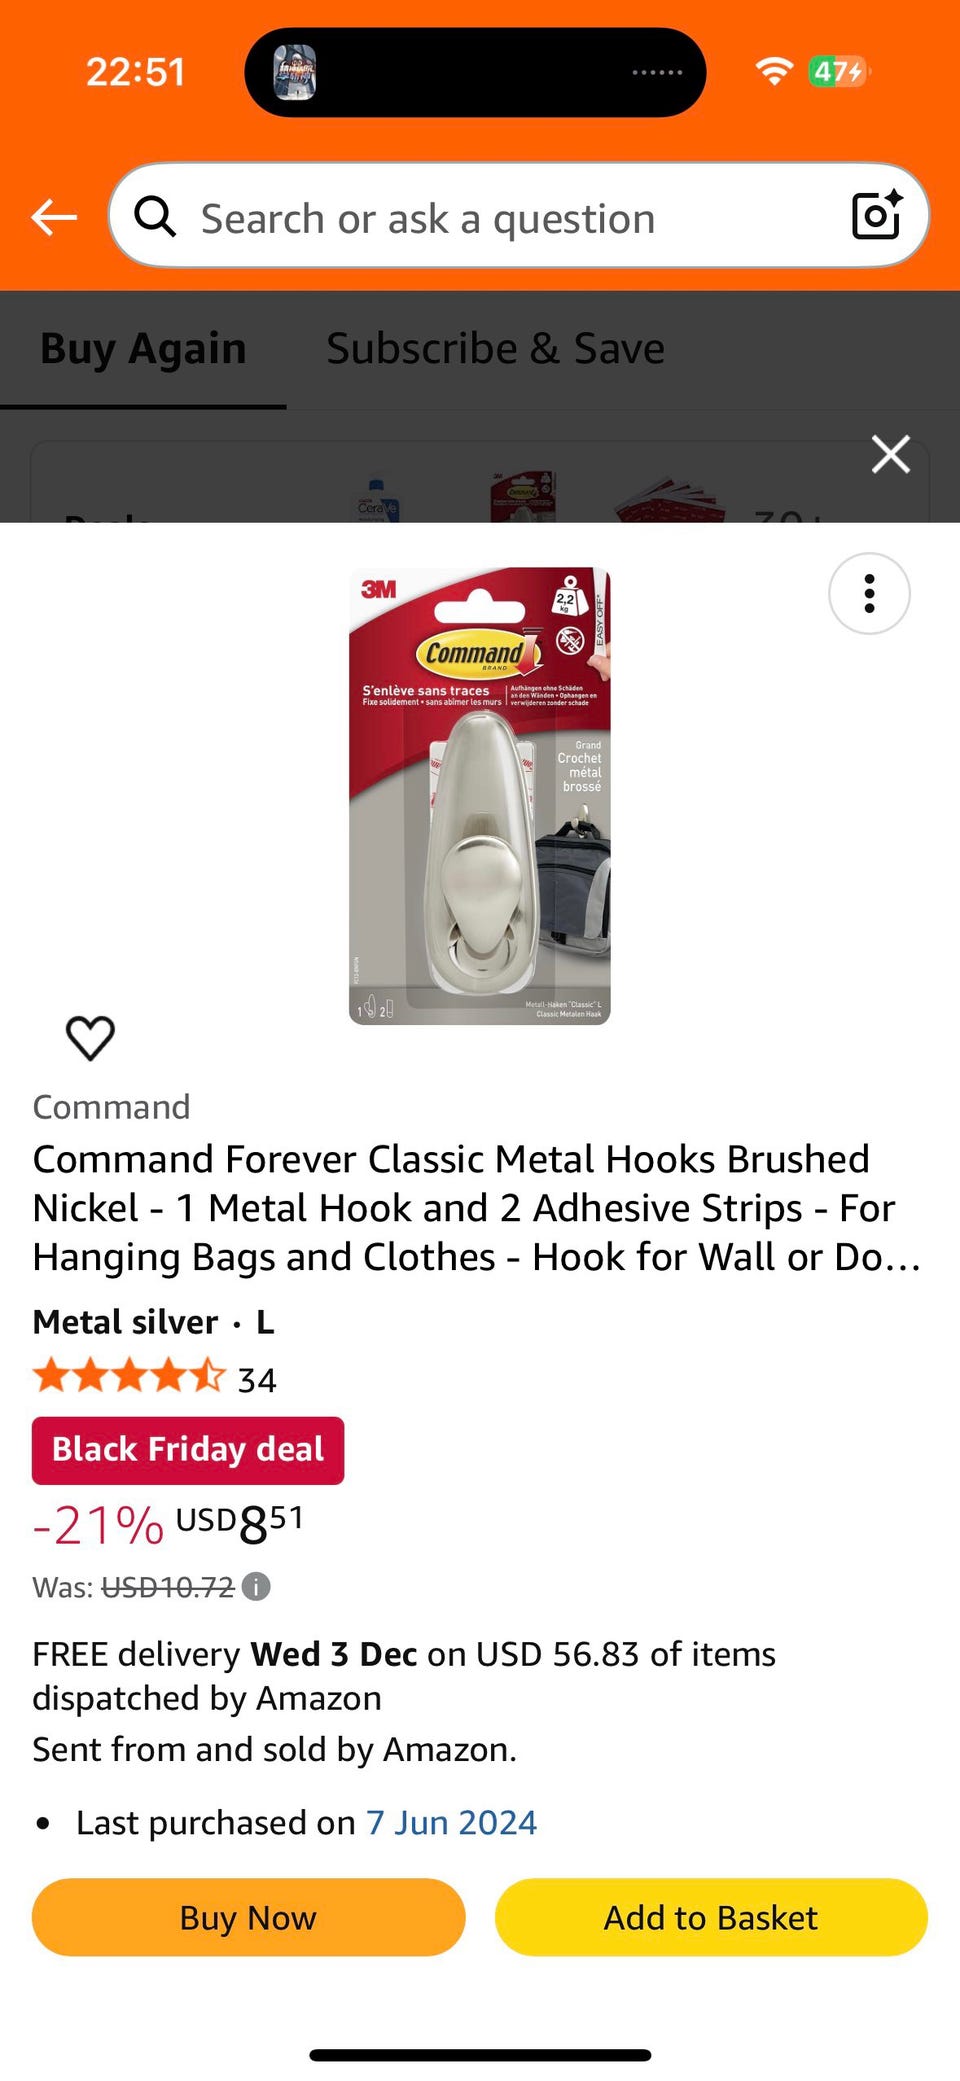Tap the price info icon beside USD10.72
This screenshot has height=2081, width=960.
click(x=256, y=1587)
